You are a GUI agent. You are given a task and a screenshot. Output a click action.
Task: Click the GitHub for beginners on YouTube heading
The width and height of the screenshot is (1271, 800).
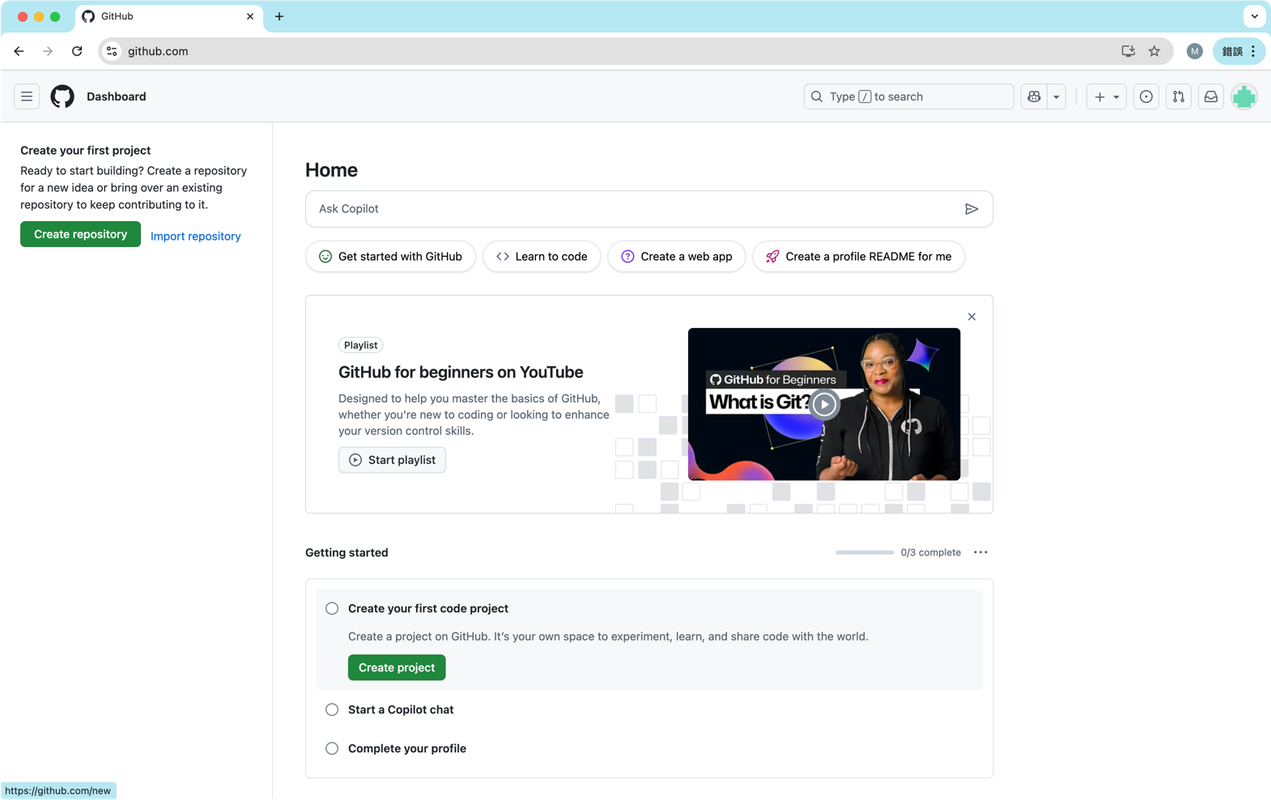pyautogui.click(x=461, y=372)
